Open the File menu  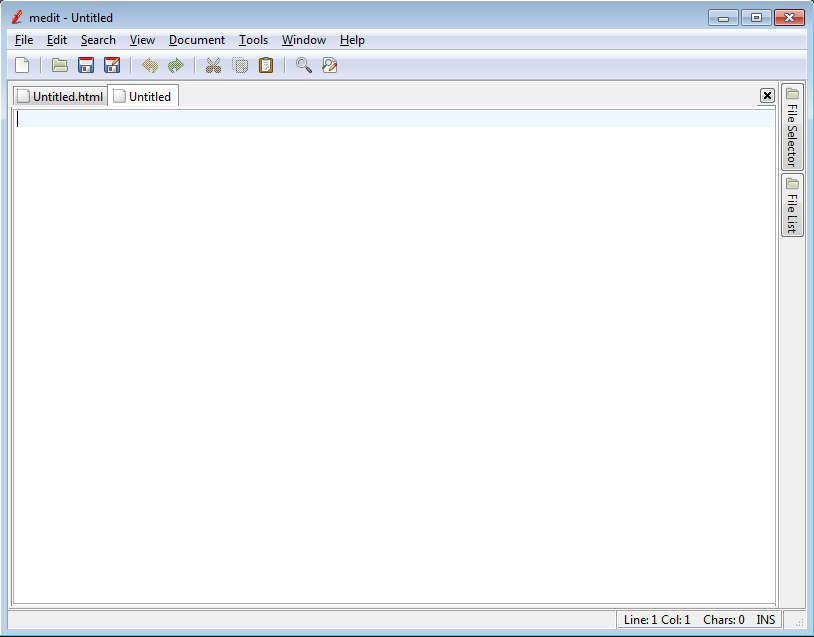coord(24,40)
